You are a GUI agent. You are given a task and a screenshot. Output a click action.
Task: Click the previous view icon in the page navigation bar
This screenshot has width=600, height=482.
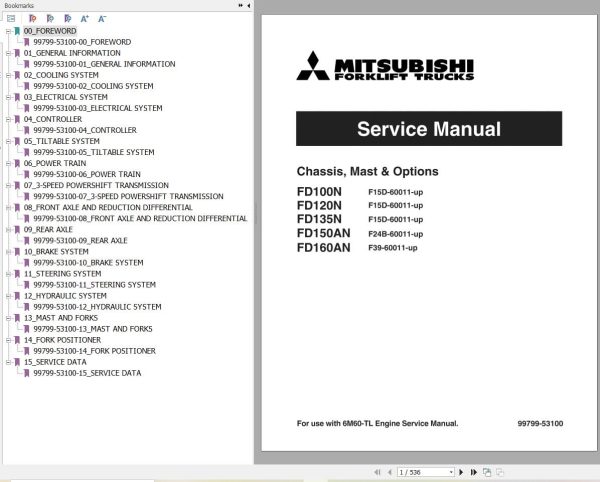coord(487,472)
